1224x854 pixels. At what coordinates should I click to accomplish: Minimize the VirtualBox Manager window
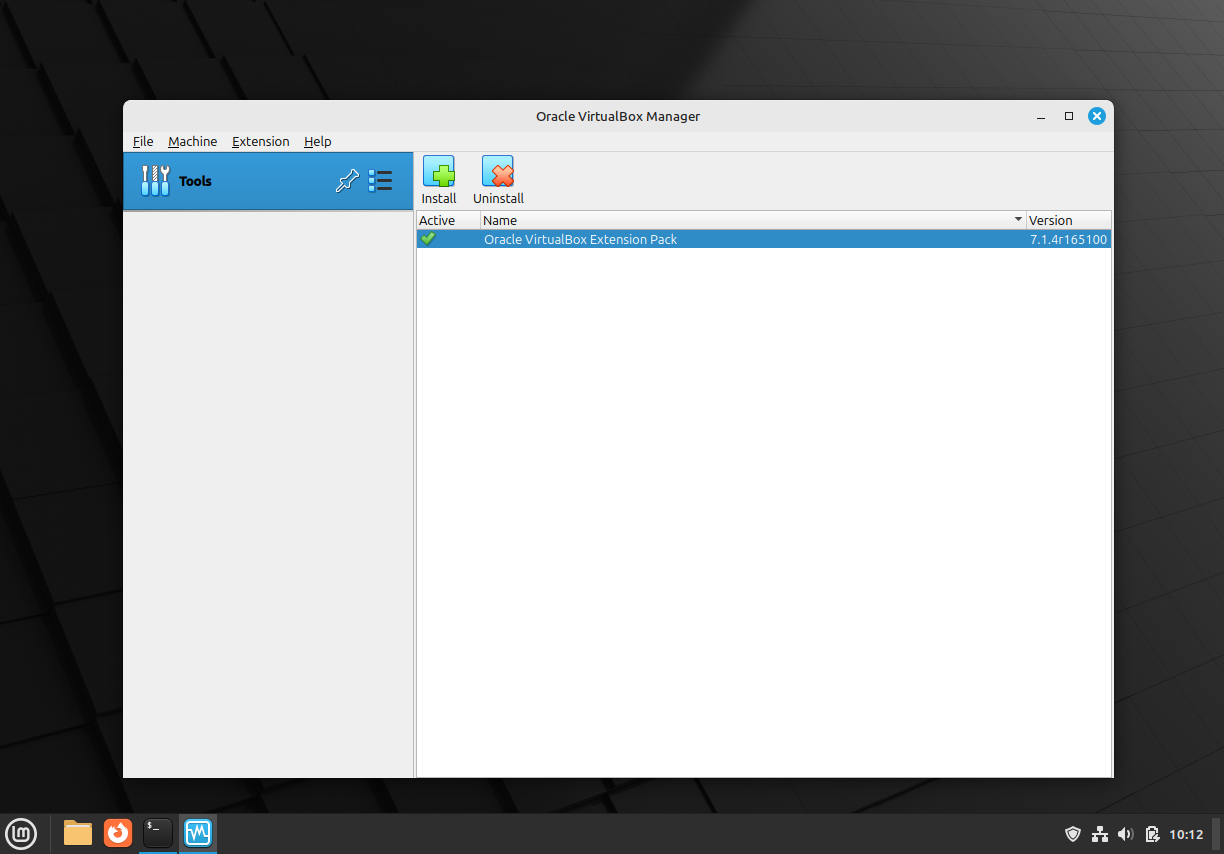[x=1041, y=116]
